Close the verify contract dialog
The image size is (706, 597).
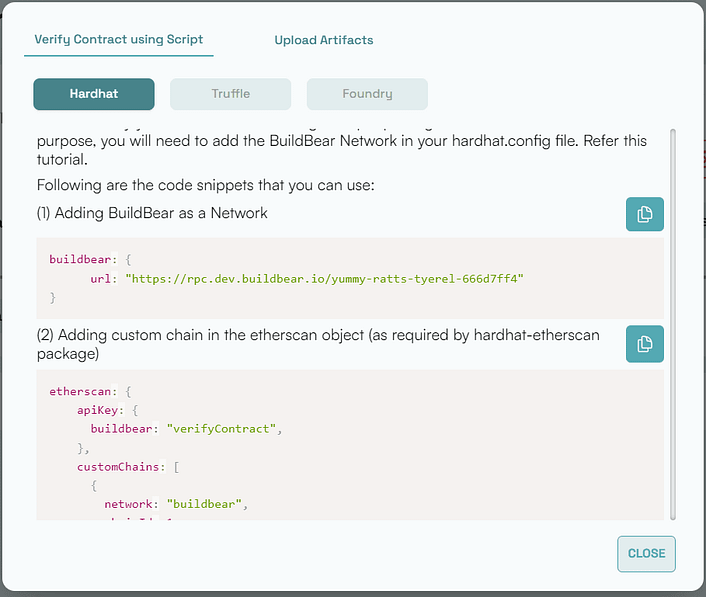646,553
